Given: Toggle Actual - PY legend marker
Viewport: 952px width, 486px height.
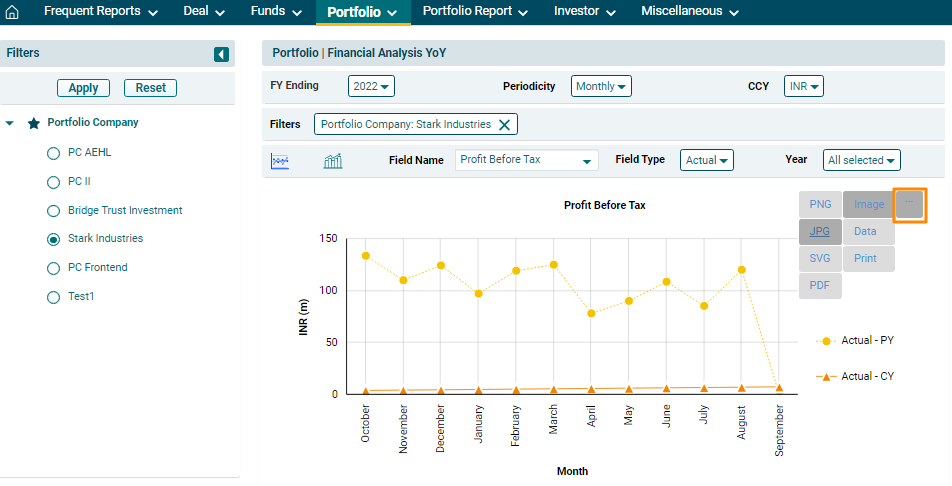Looking at the screenshot, I should tap(826, 341).
